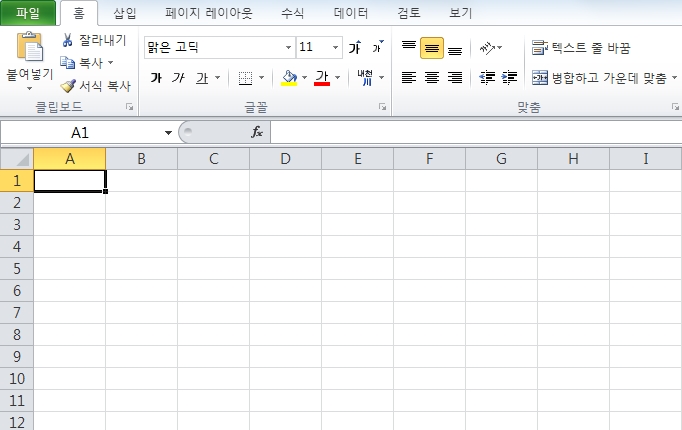Toggle 텍스트 줄 바꿈 wrap text
682x430 pixels.
tap(581, 47)
